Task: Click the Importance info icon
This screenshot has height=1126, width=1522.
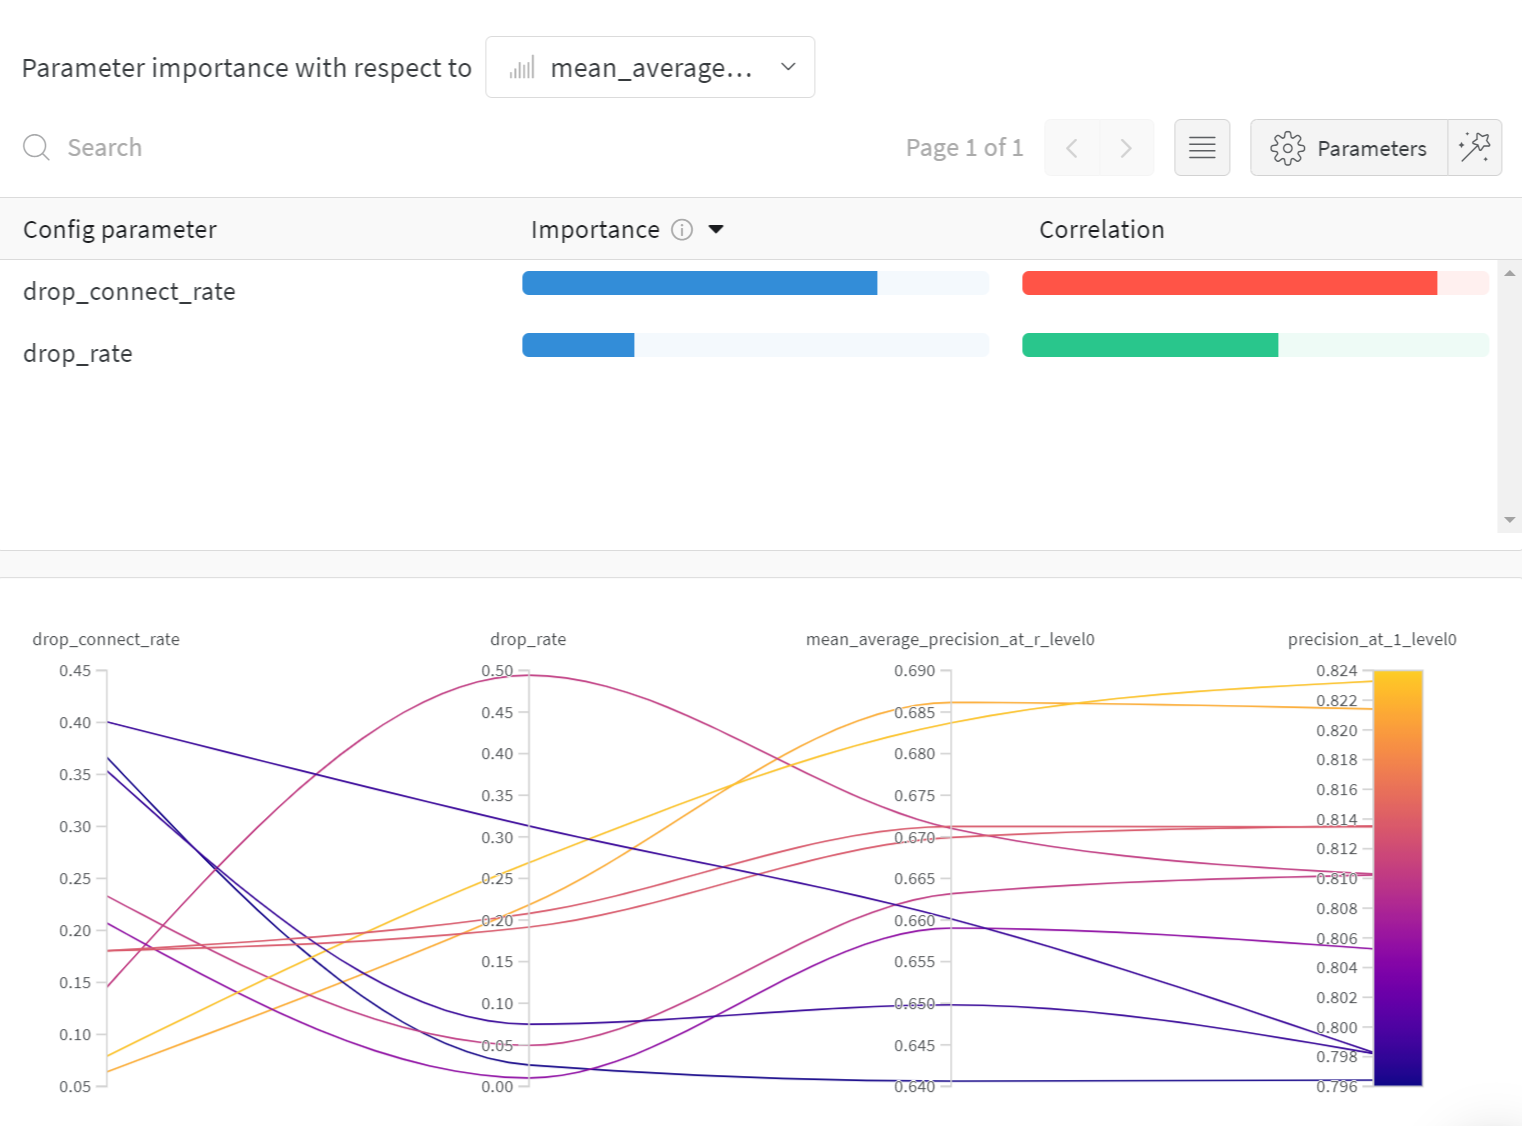Action: click(x=682, y=230)
